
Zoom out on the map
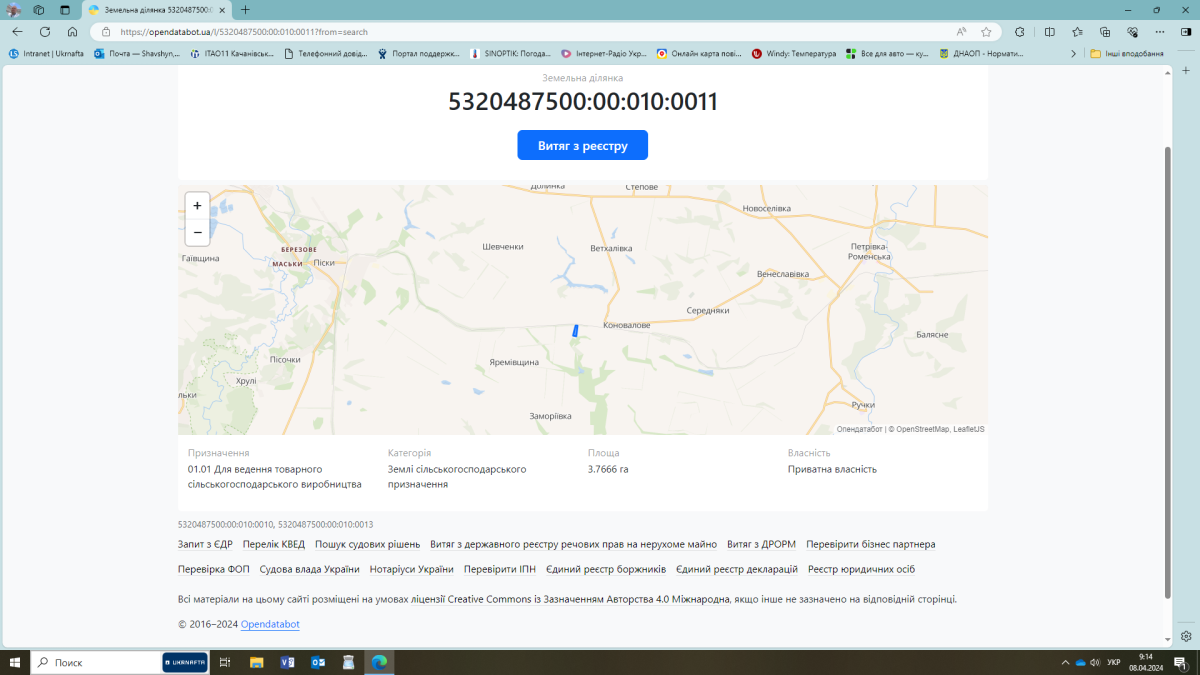197,232
